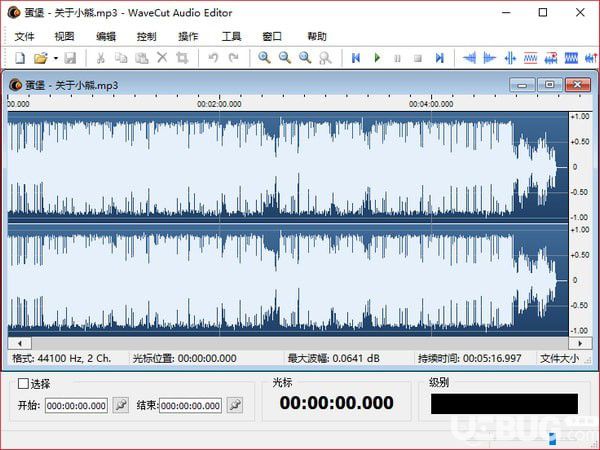Click the Redo arrow icon

tap(233, 58)
